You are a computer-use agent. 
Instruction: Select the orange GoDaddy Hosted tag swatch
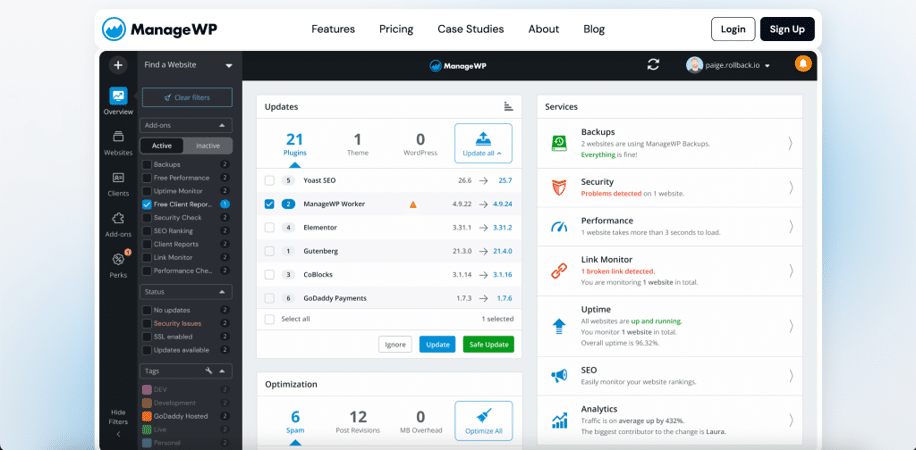click(147, 416)
